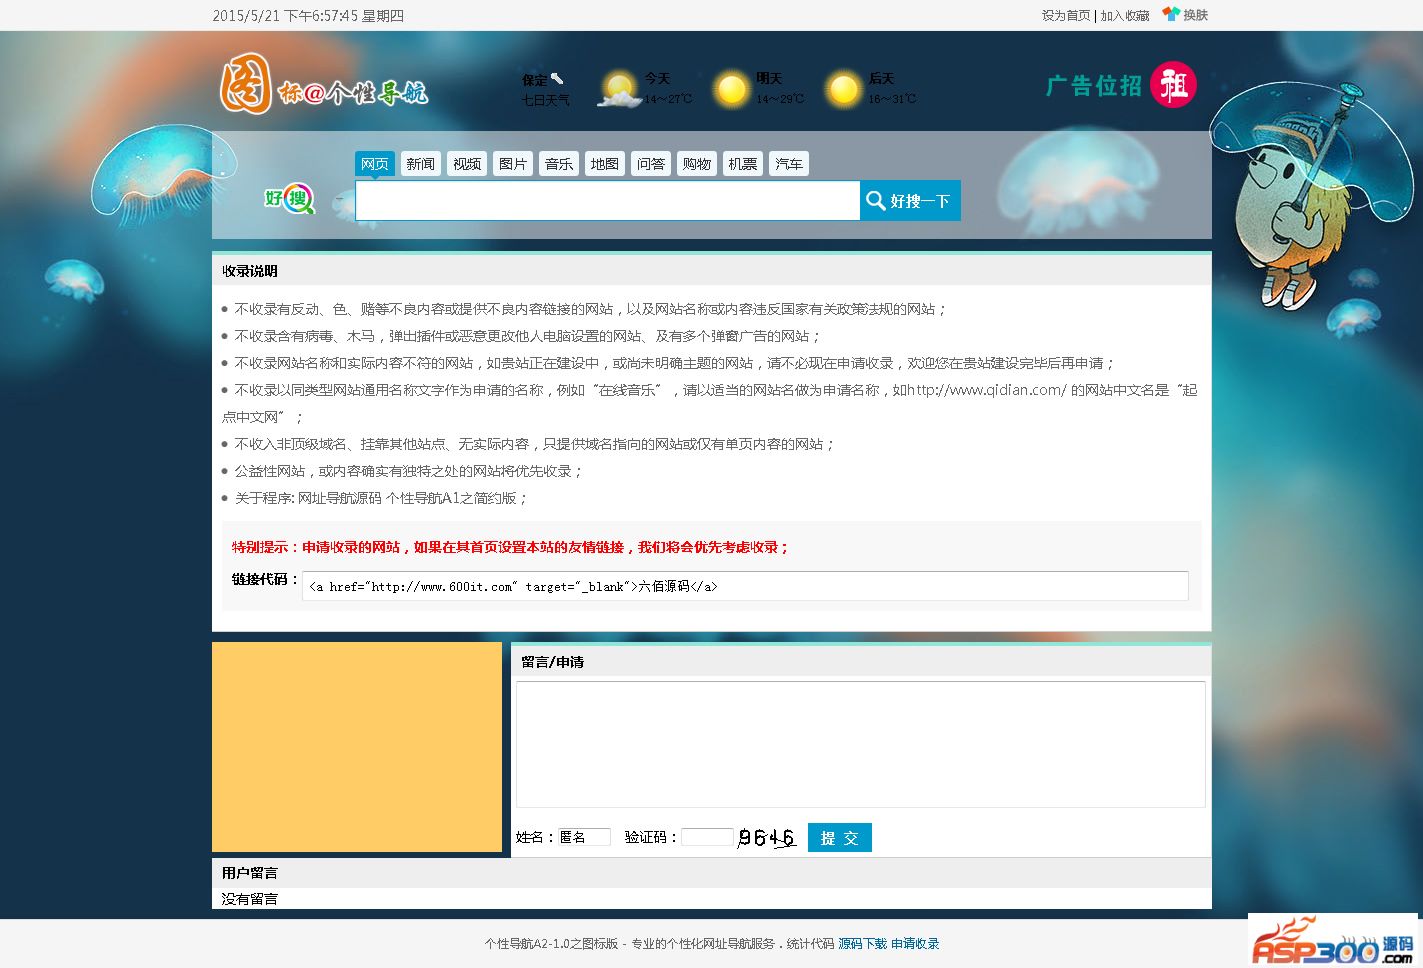The image size is (1423, 968).
Task: Choose the 图片 search tab
Action: (x=513, y=164)
